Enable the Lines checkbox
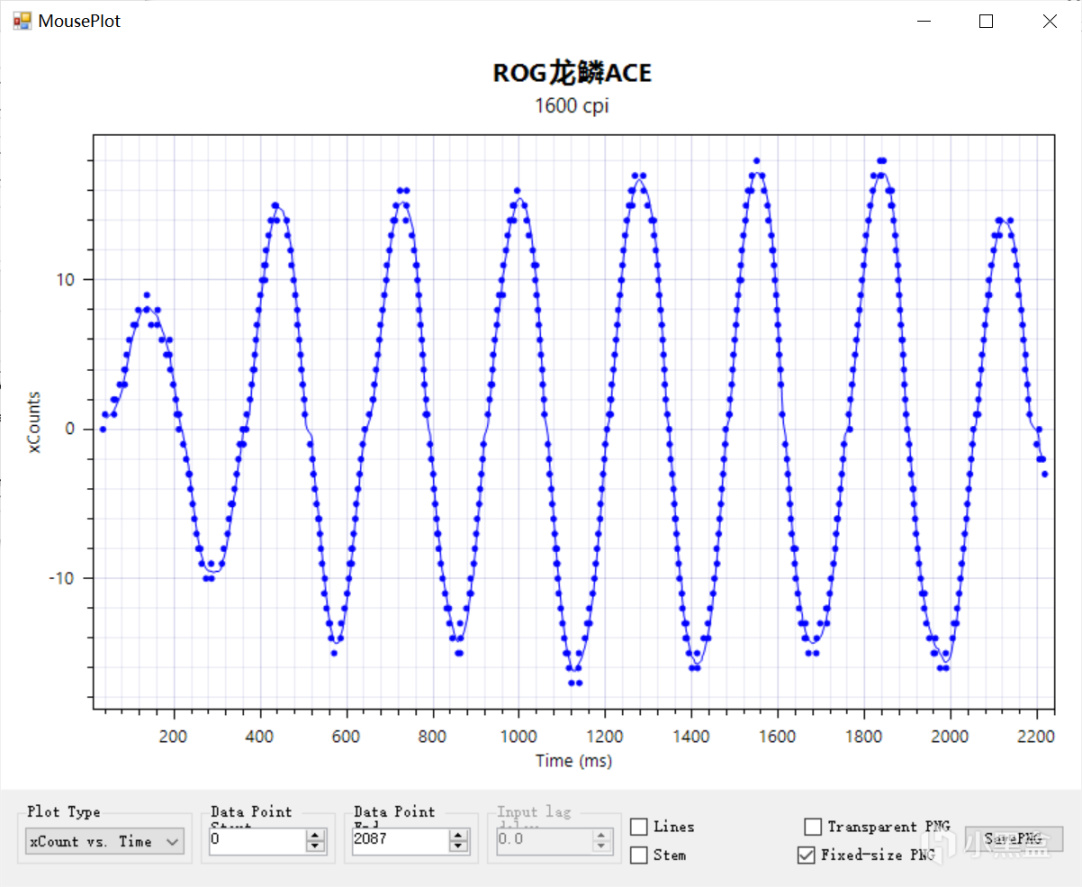Image resolution: width=1082 pixels, height=887 pixels. click(x=639, y=826)
